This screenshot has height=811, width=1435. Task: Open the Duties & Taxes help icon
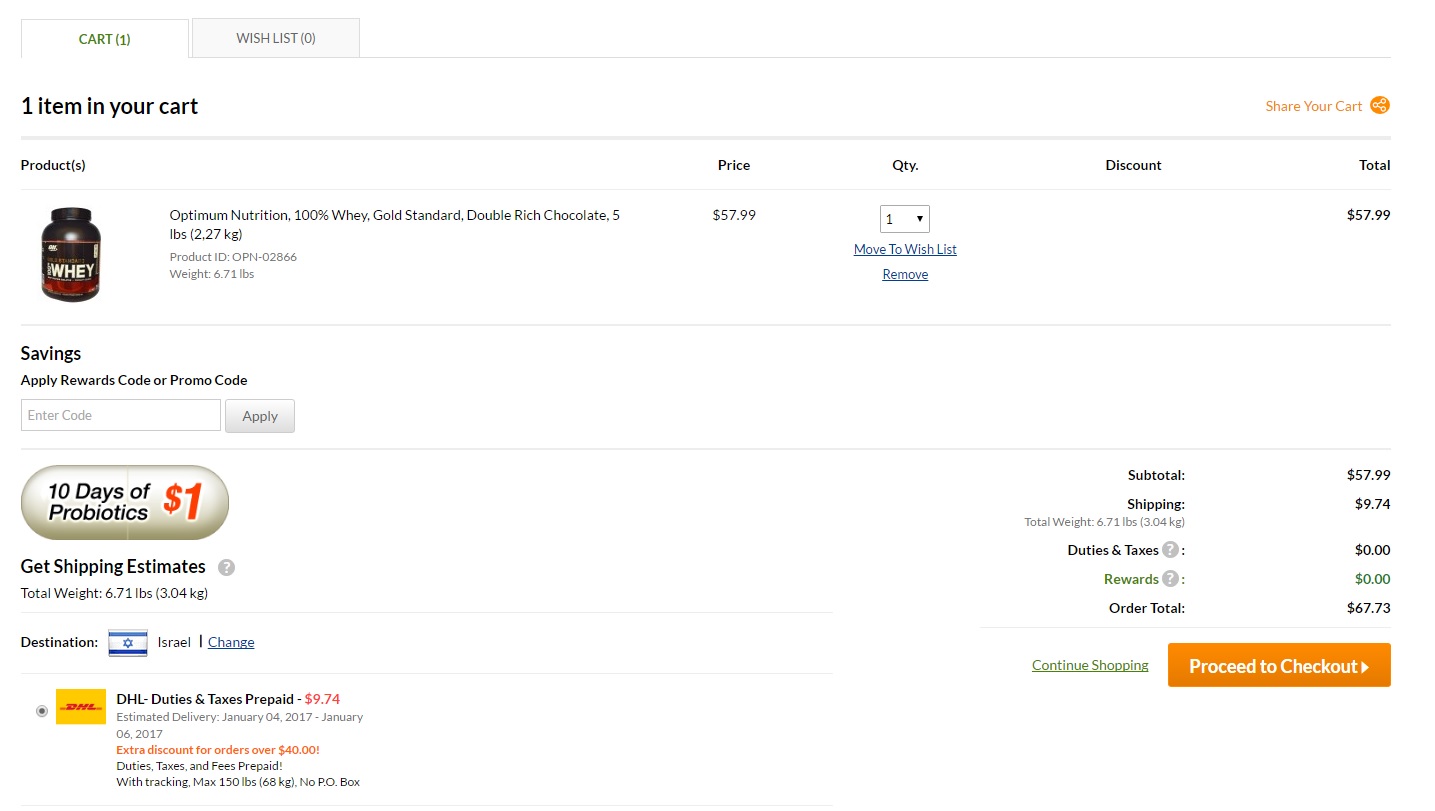coord(1170,550)
